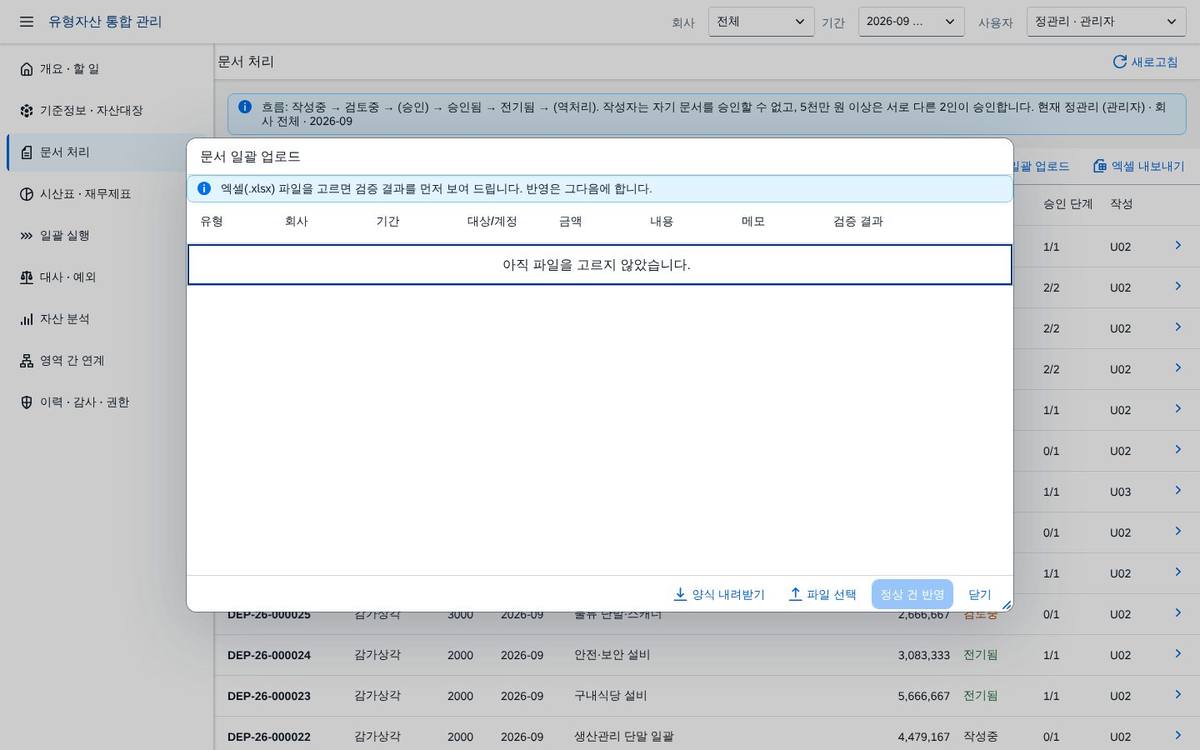Go to 시산표 · 재무제표 menu
Image resolution: width=1200 pixels, height=750 pixels.
107,194
